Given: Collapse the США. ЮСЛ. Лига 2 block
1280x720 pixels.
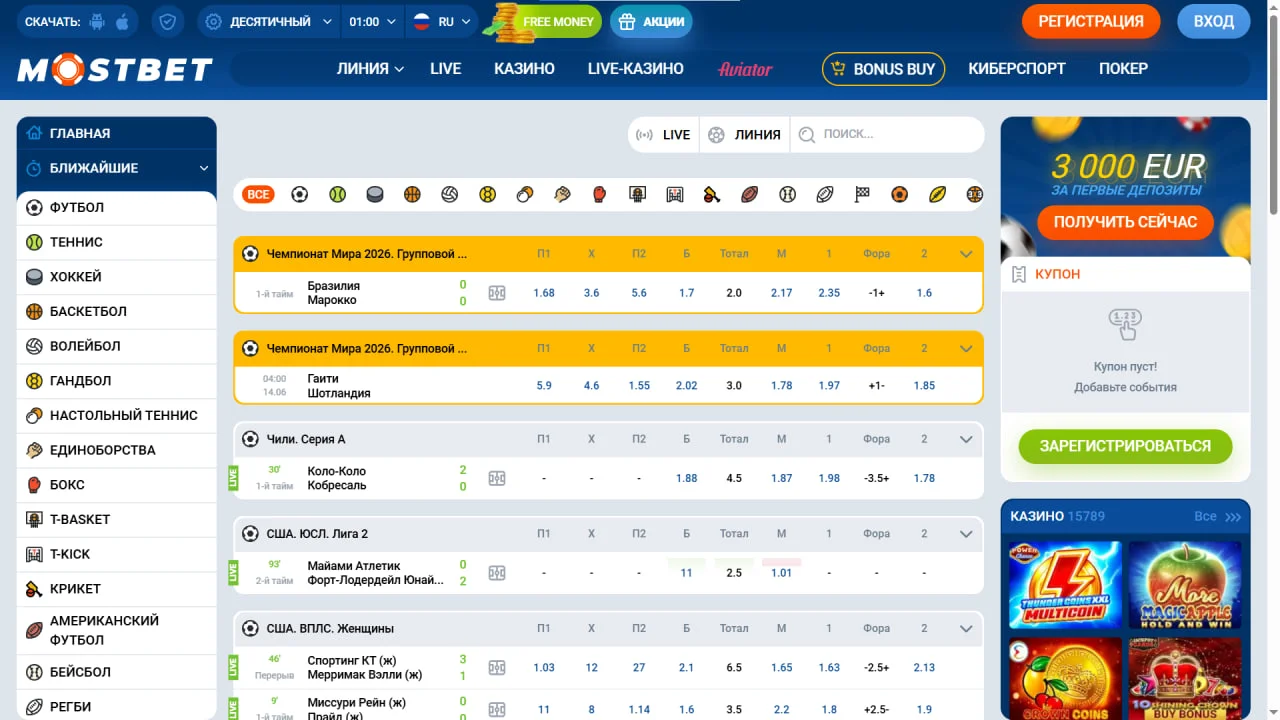Looking at the screenshot, I should (966, 534).
